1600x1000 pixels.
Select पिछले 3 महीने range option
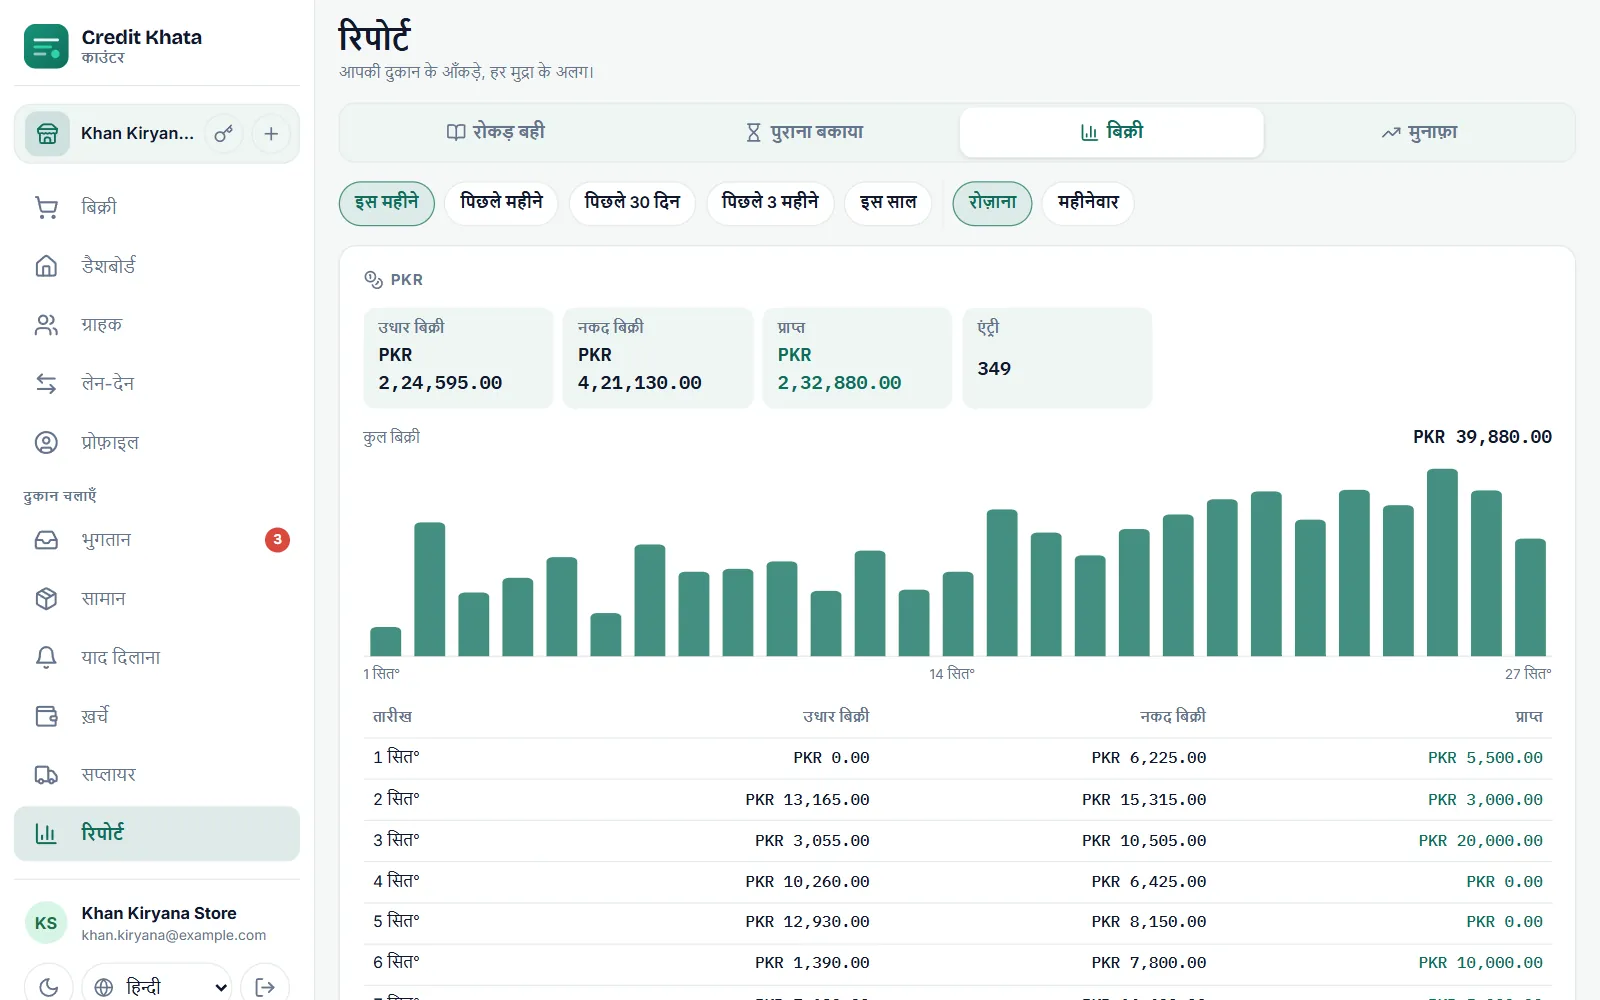770,203
